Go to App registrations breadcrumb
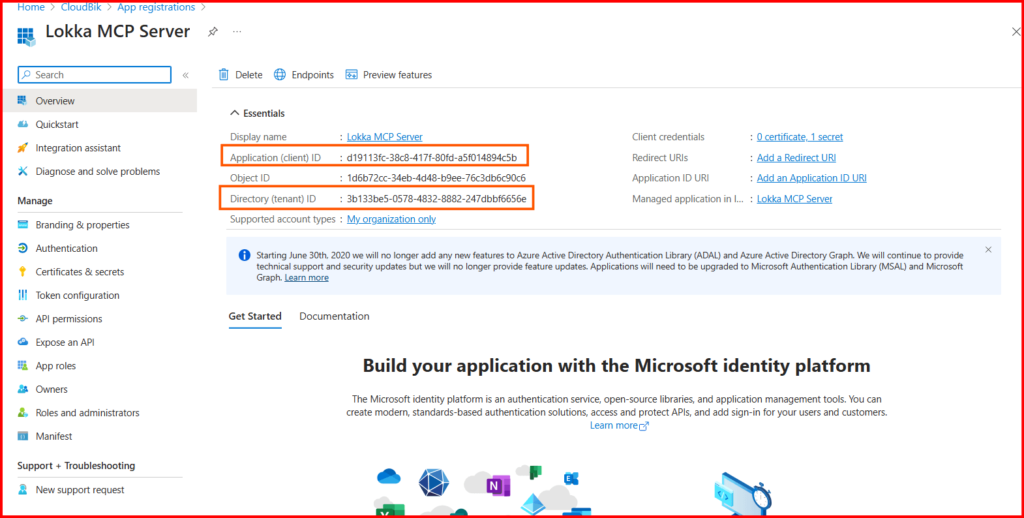 tap(156, 7)
